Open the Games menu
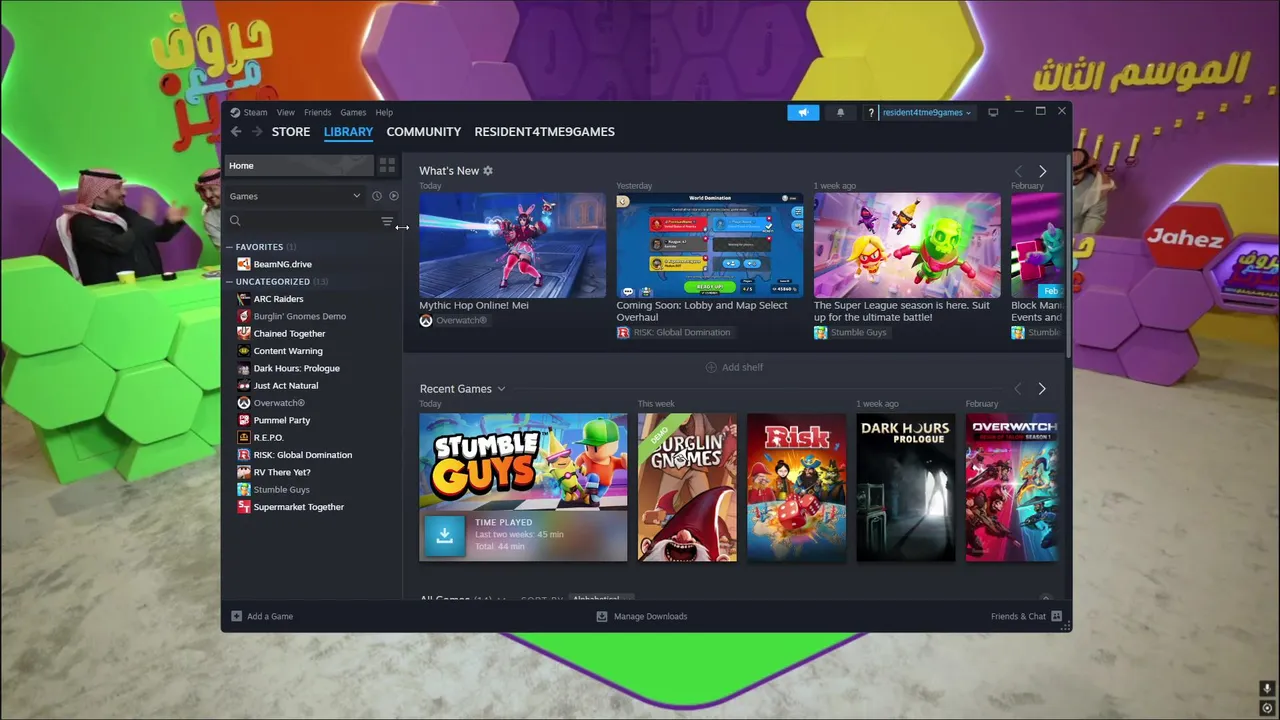Viewport: 1280px width, 720px height. click(x=353, y=112)
